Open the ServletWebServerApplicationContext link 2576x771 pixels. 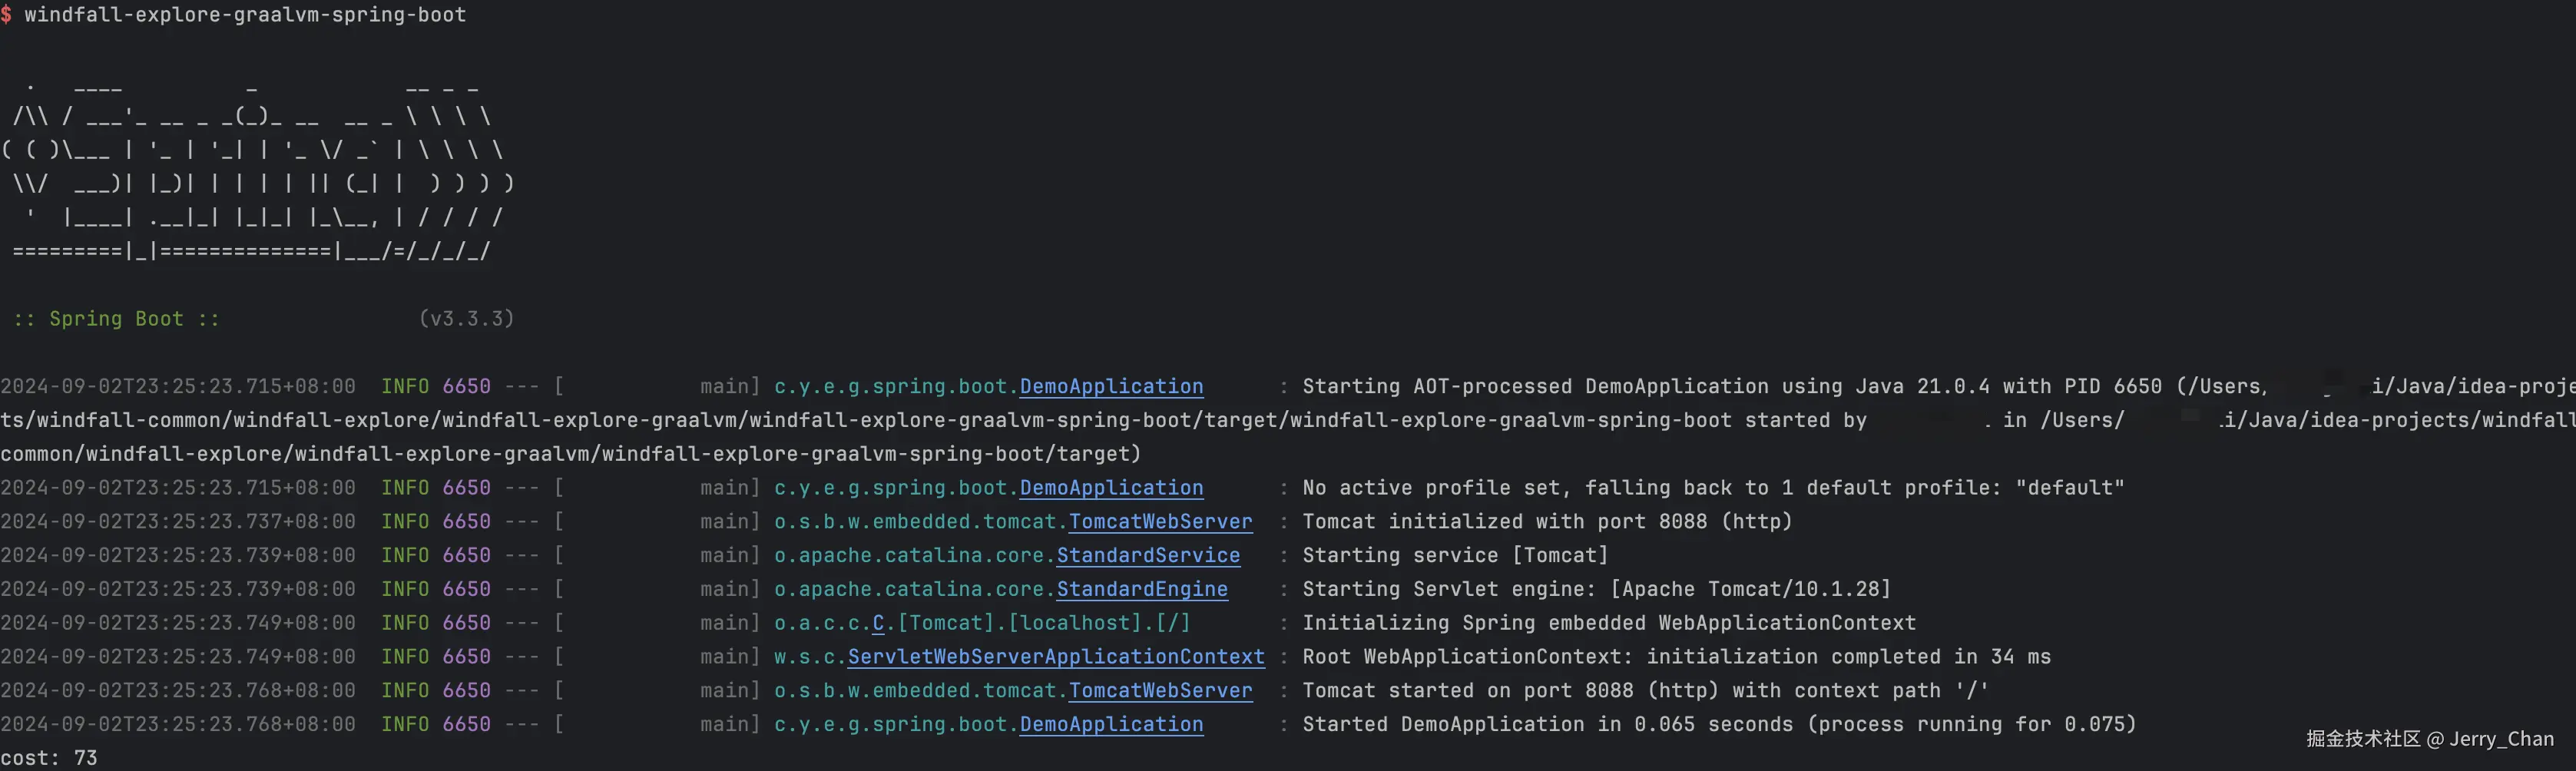tap(1056, 657)
